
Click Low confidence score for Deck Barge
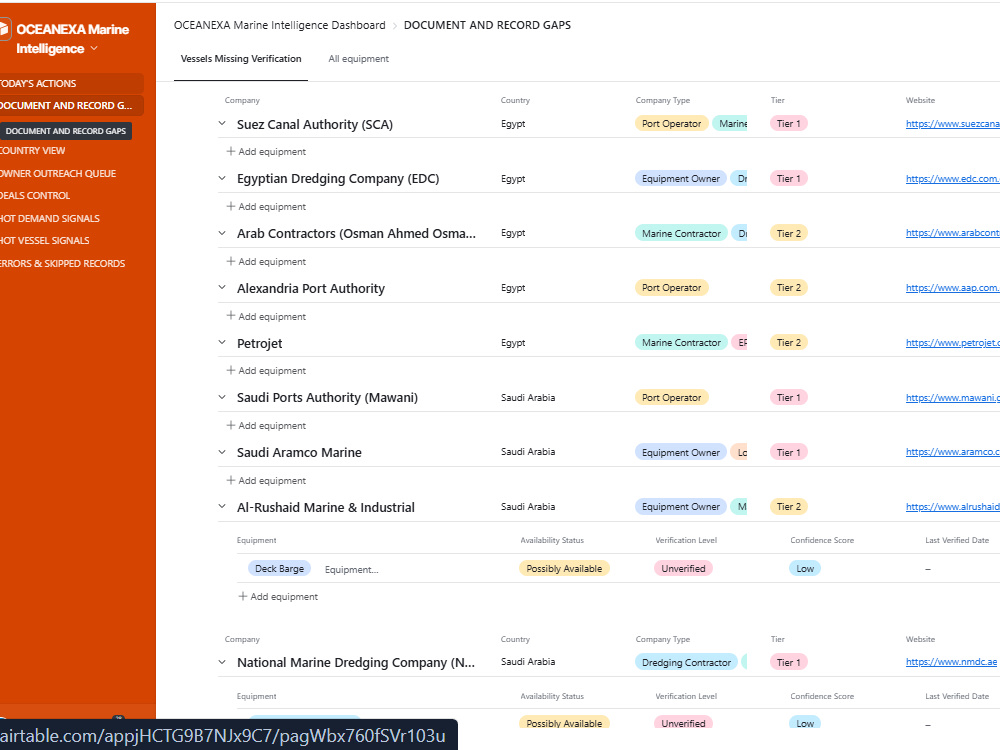tap(805, 568)
